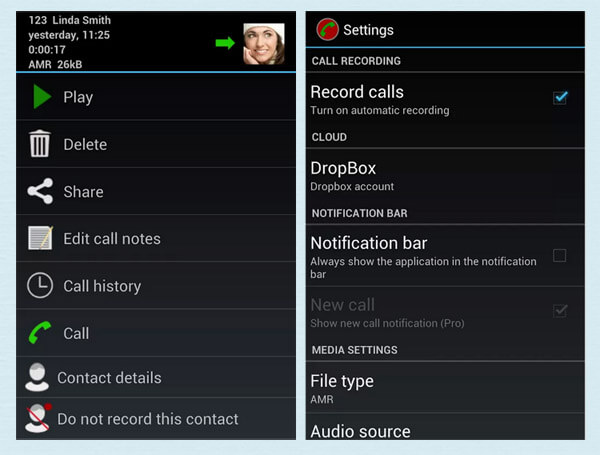Tap the Do not record contact icon

click(38, 418)
